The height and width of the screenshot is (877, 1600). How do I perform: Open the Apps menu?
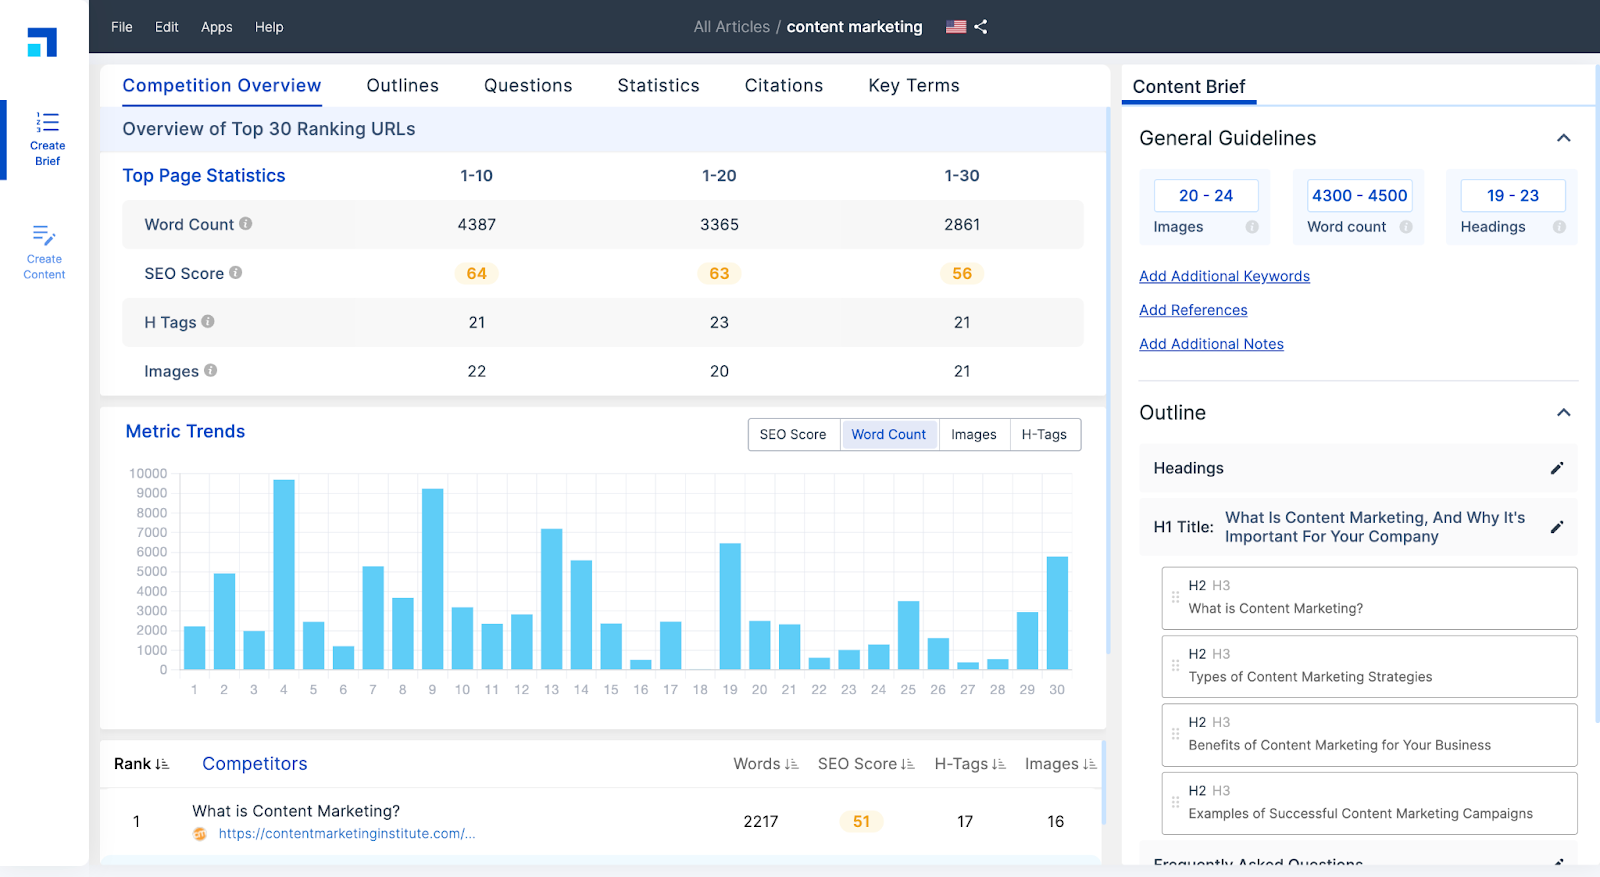pos(216,27)
